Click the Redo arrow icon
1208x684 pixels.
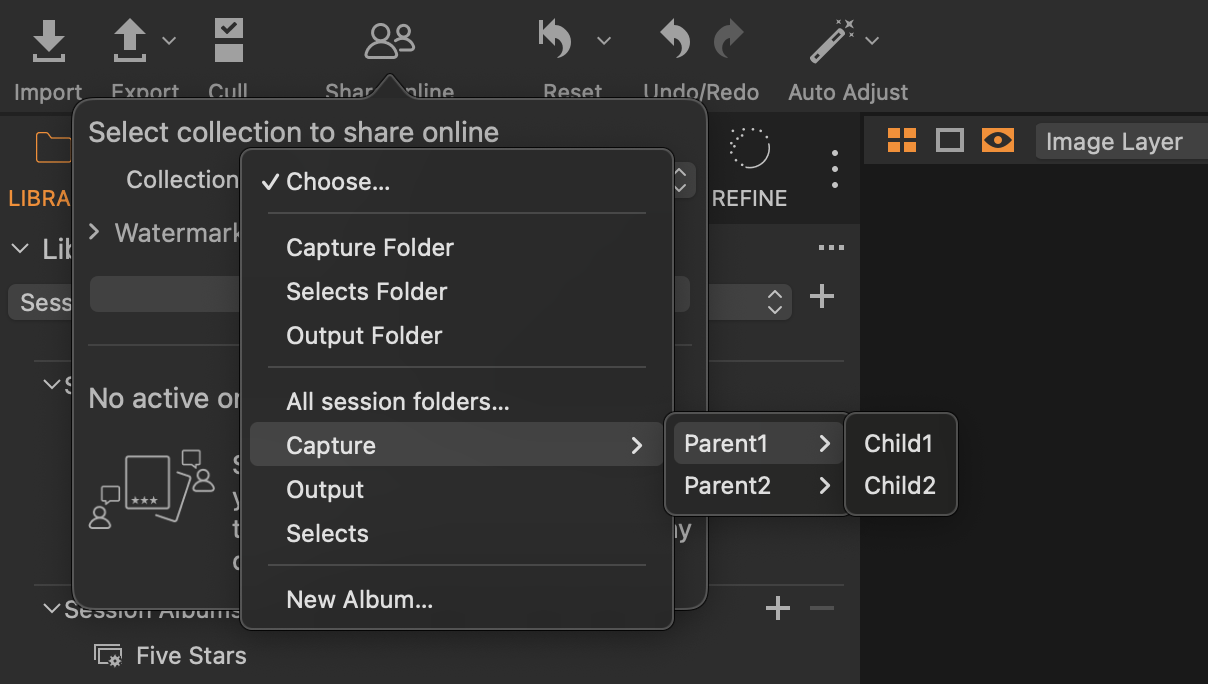click(729, 42)
